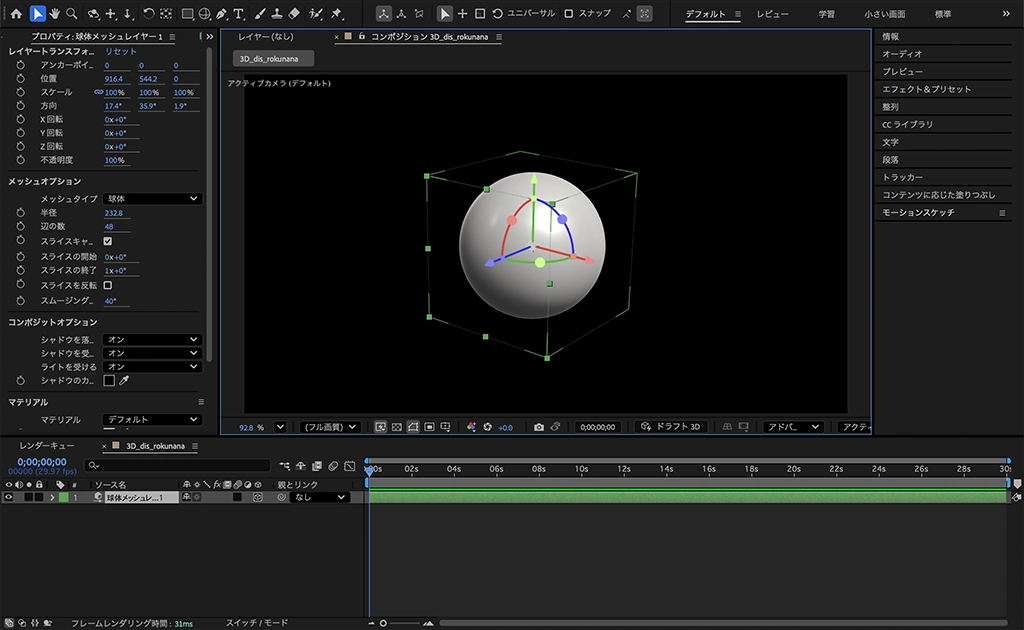This screenshot has width=1024, height=630.
Task: Switch to the レンダーキュー tab
Action: 47,446
